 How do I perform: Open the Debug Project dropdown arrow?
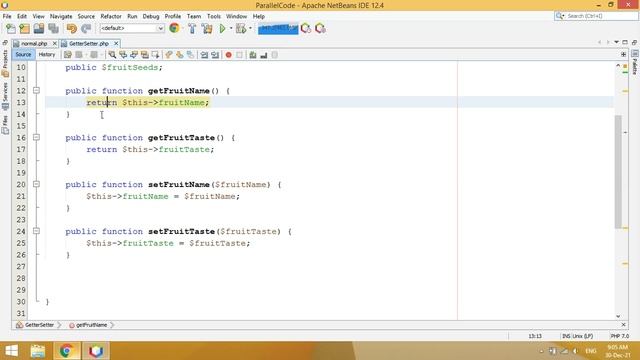250,29
